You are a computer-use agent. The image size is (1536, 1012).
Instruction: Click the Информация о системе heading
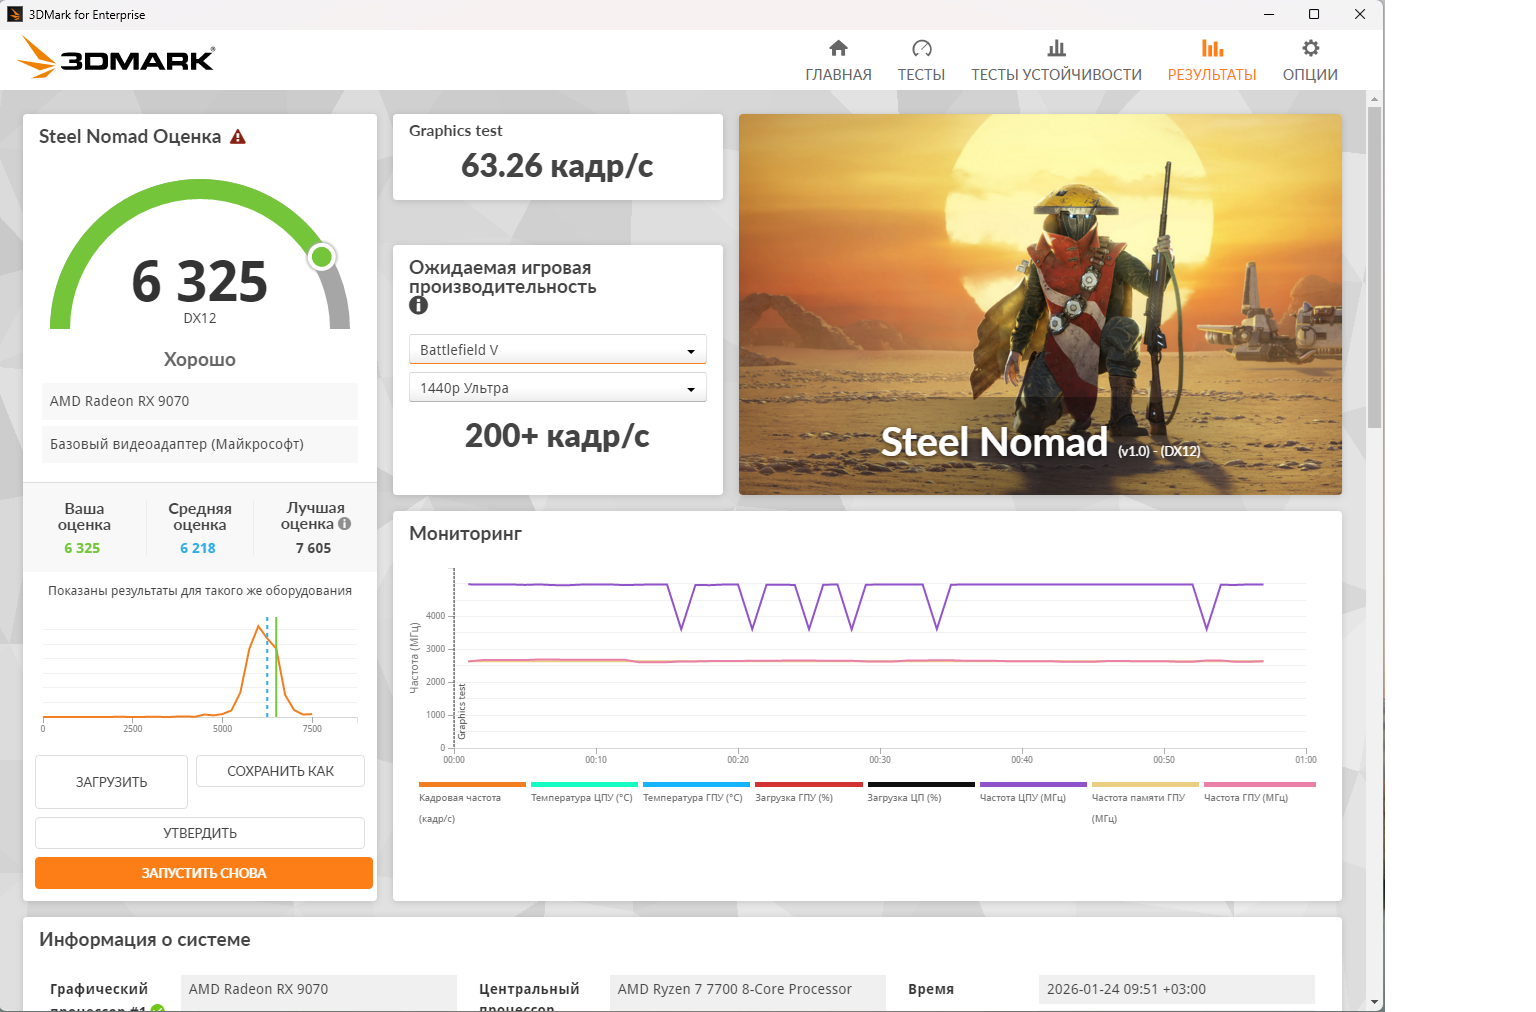145,940
